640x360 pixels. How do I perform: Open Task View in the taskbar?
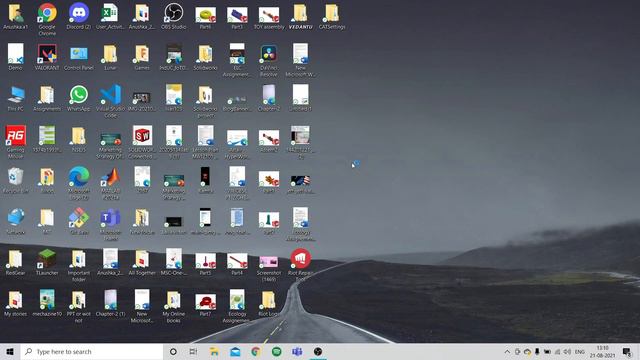193,351
